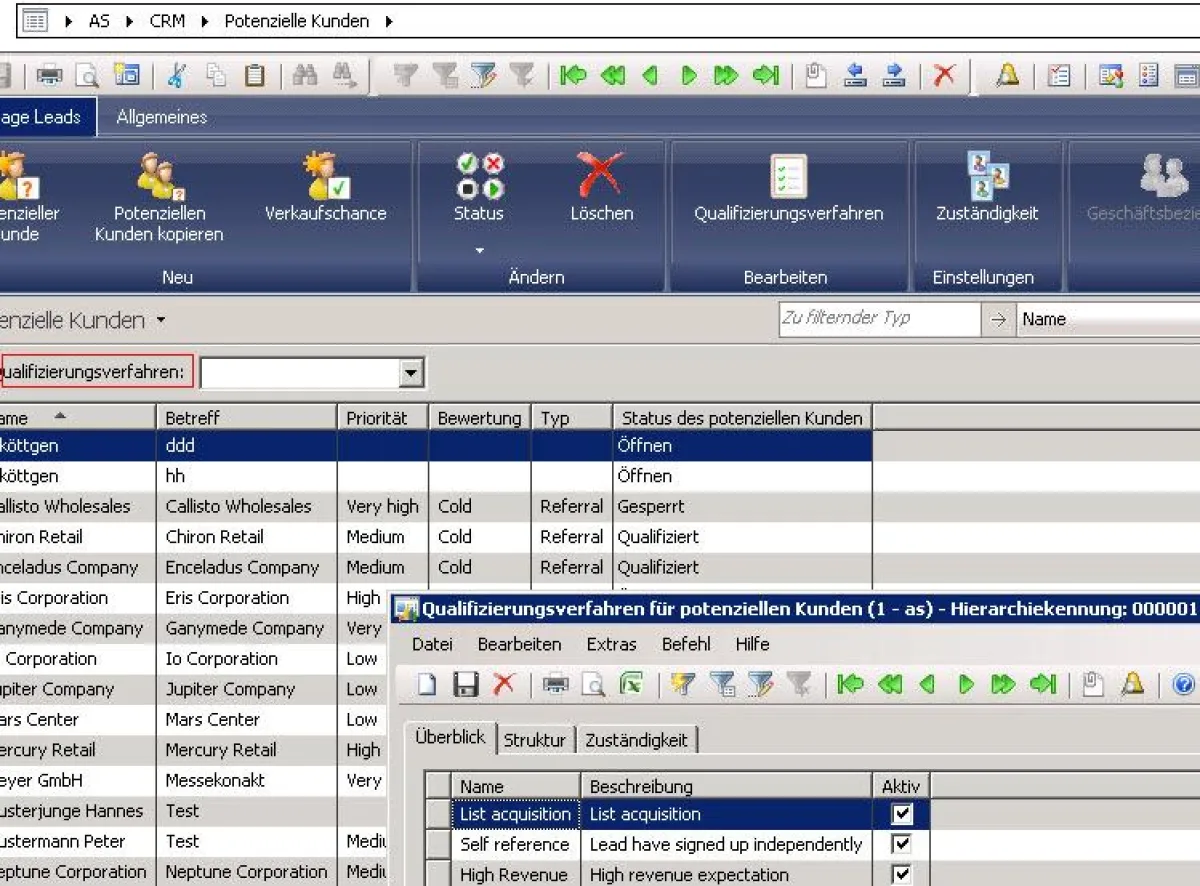
Task: Switch to the Allgemeines ribbon tab
Action: (160, 116)
